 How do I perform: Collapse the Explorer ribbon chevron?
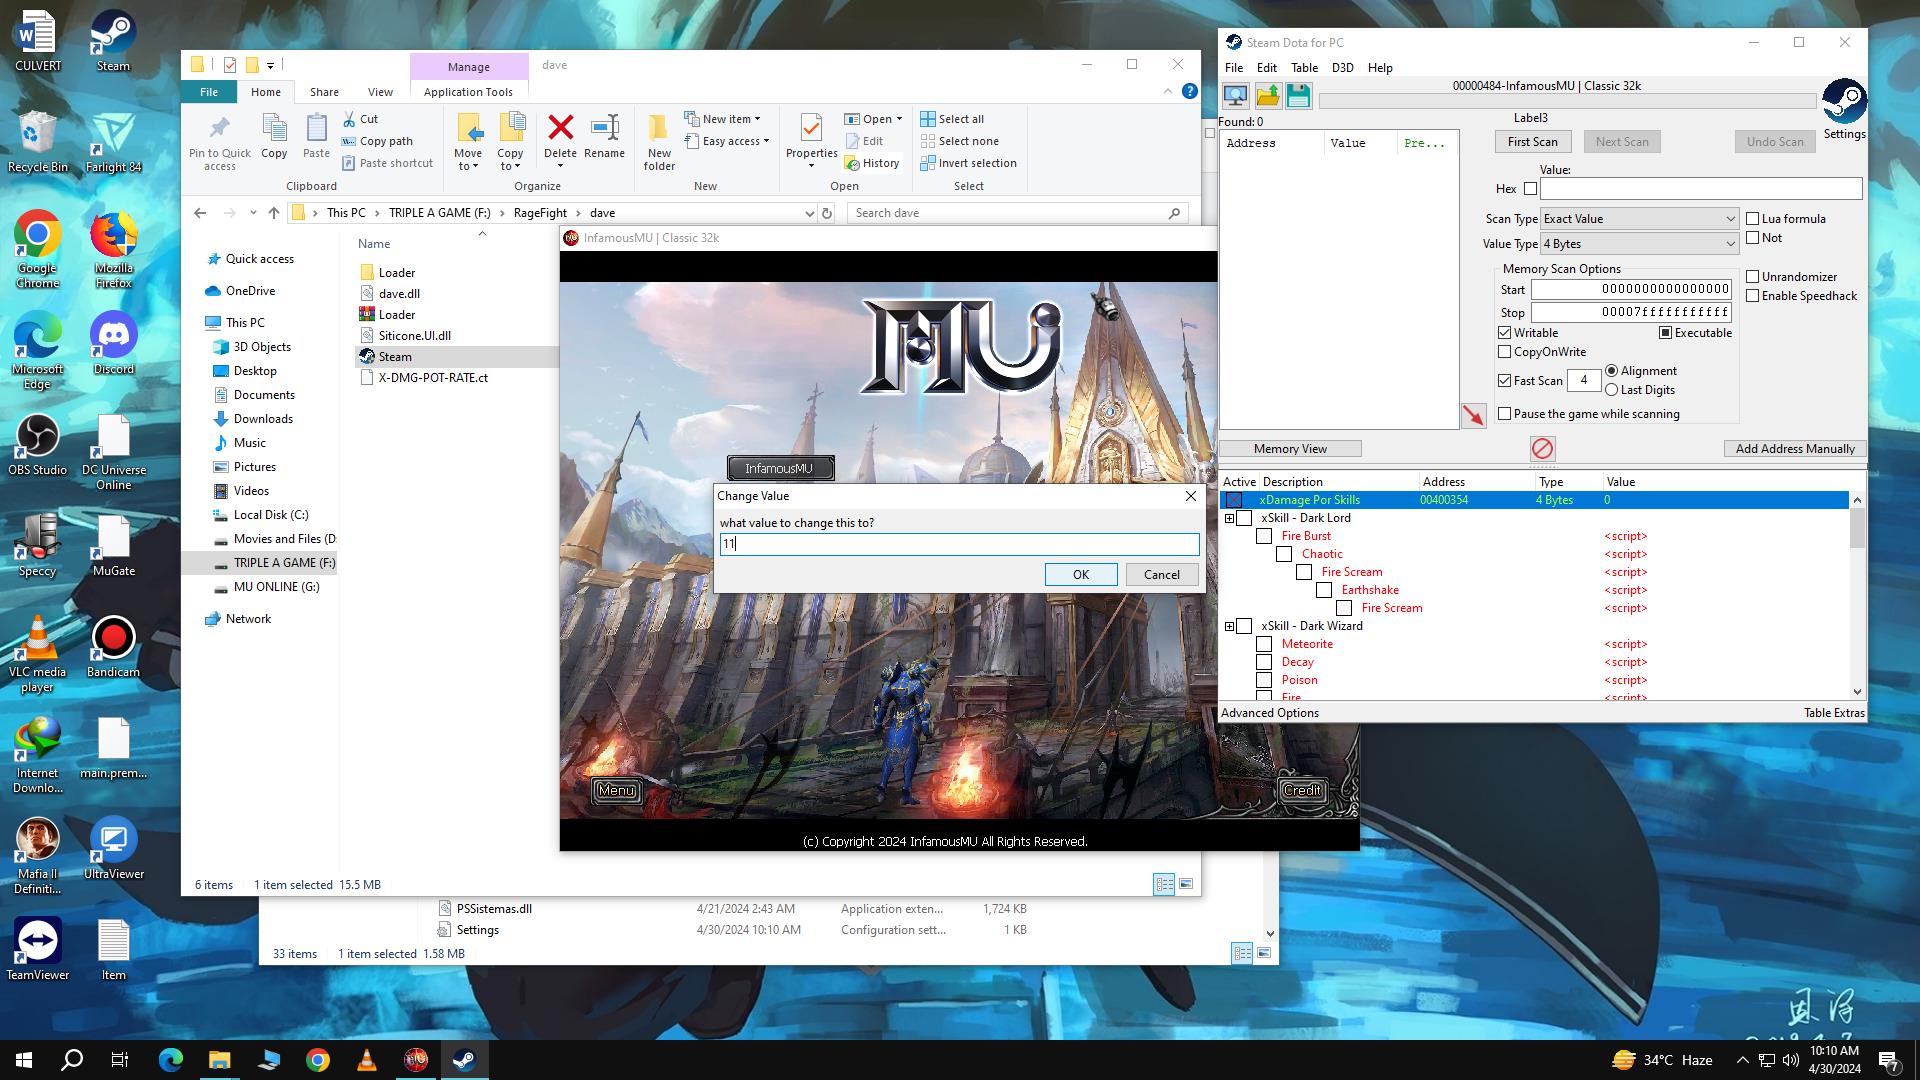[1167, 91]
